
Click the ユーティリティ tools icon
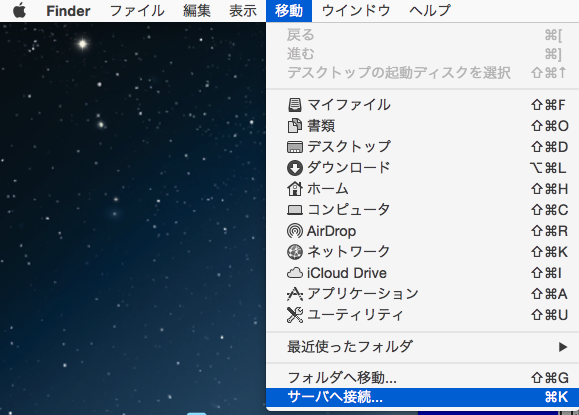(x=294, y=315)
